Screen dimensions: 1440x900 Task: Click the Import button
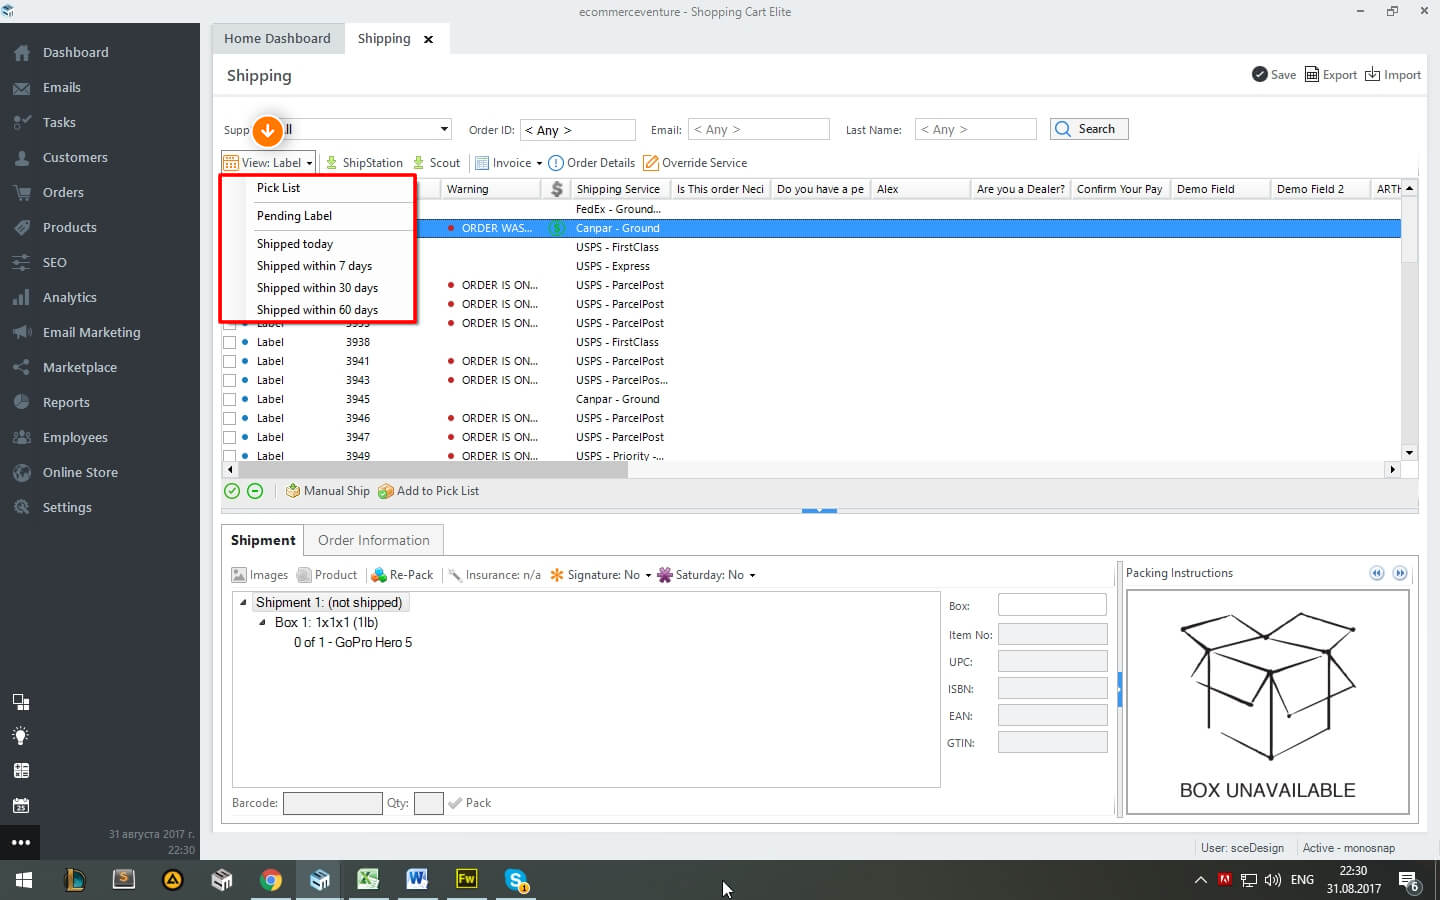click(1393, 75)
